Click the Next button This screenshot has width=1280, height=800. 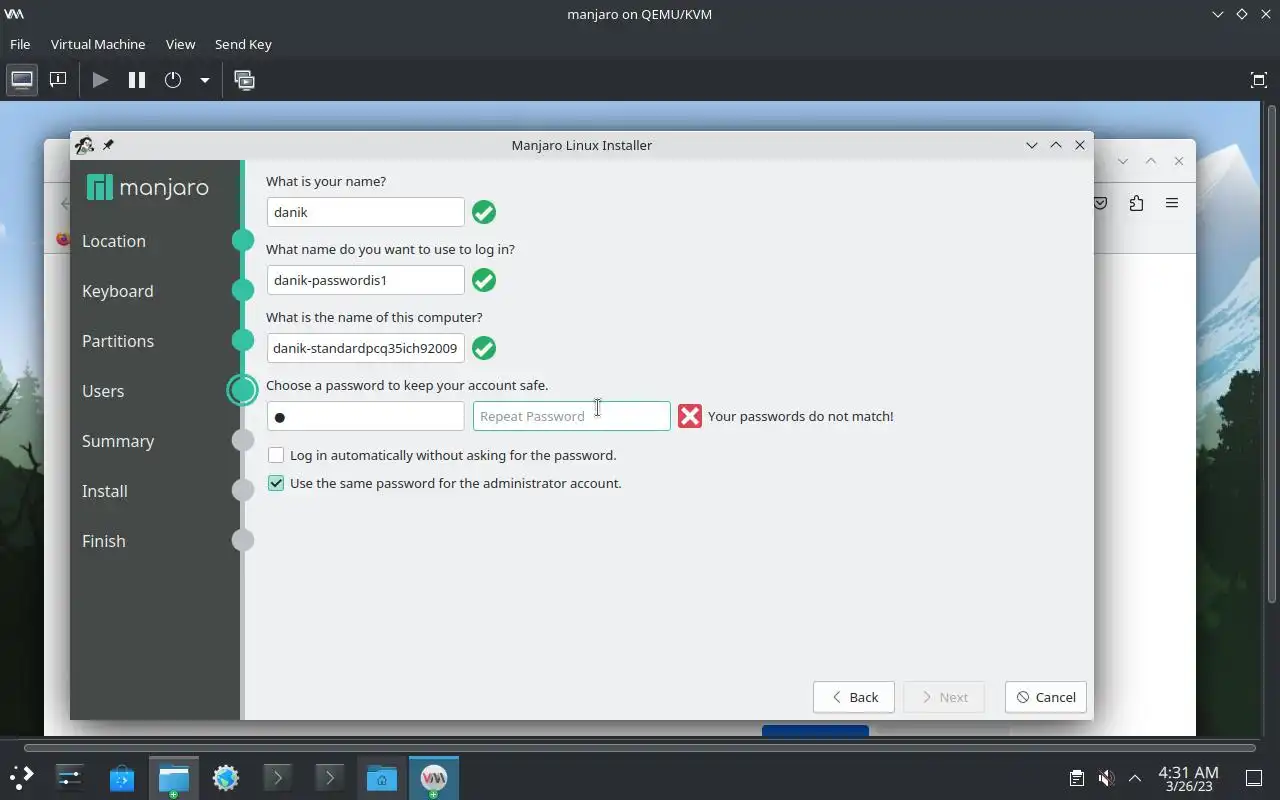click(943, 697)
